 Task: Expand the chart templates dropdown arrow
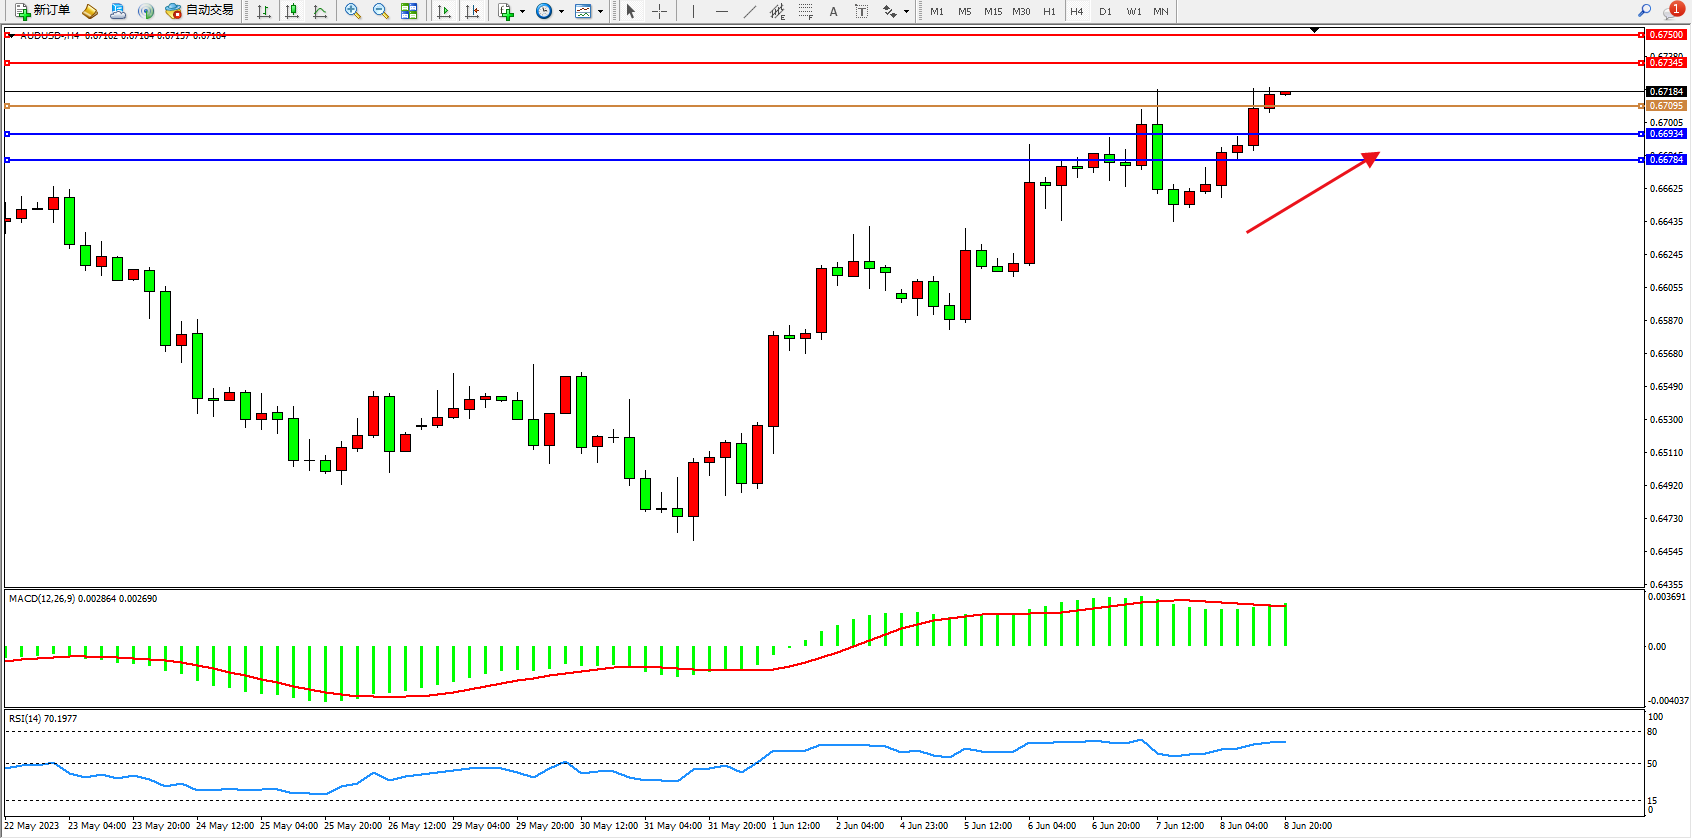click(x=600, y=12)
